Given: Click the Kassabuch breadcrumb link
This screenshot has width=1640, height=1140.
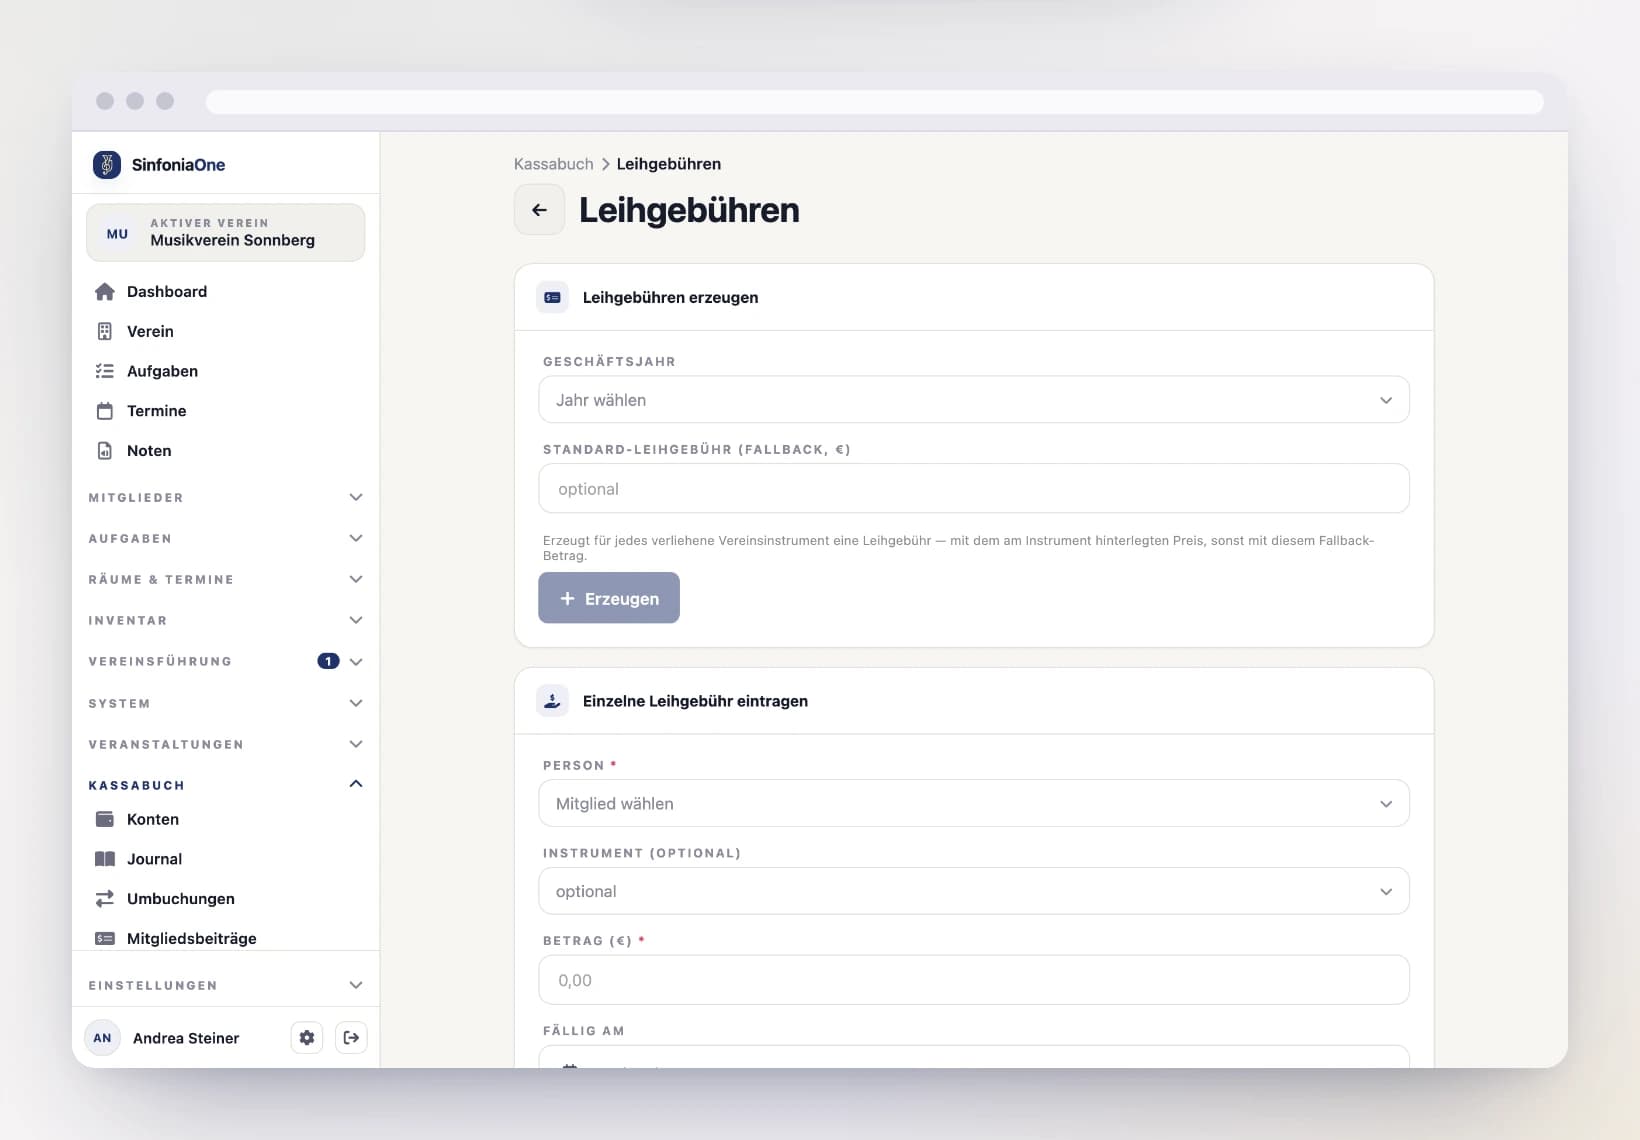Looking at the screenshot, I should [553, 164].
